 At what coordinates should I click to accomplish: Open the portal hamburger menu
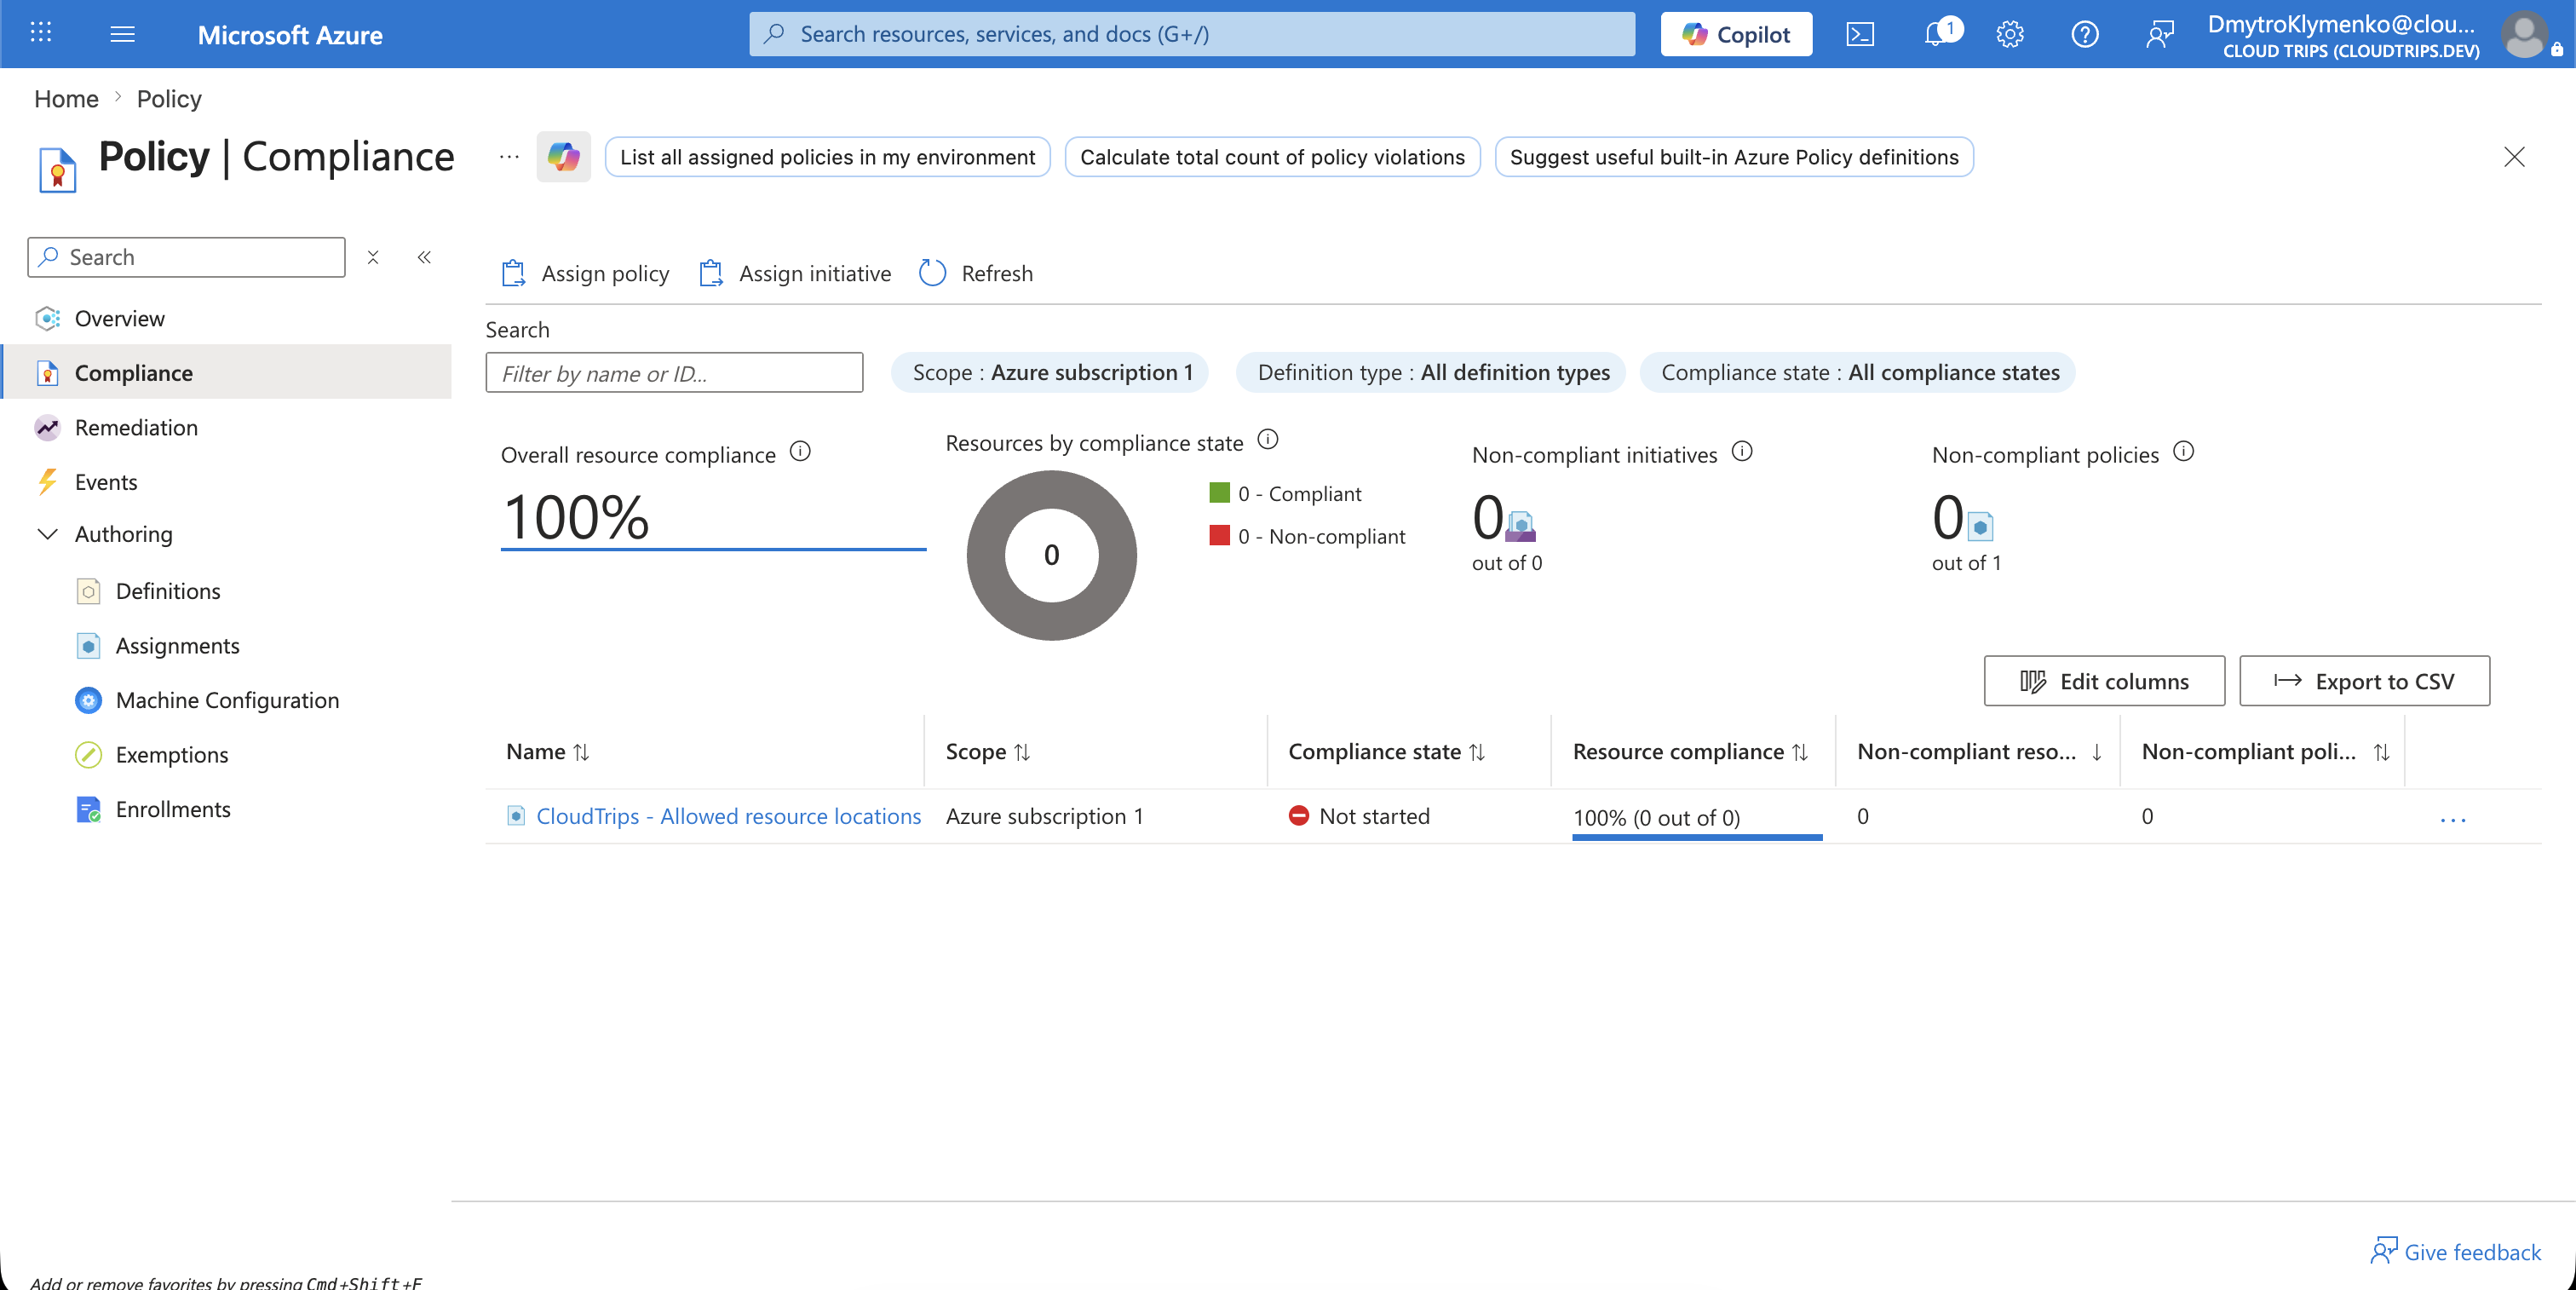coord(122,34)
